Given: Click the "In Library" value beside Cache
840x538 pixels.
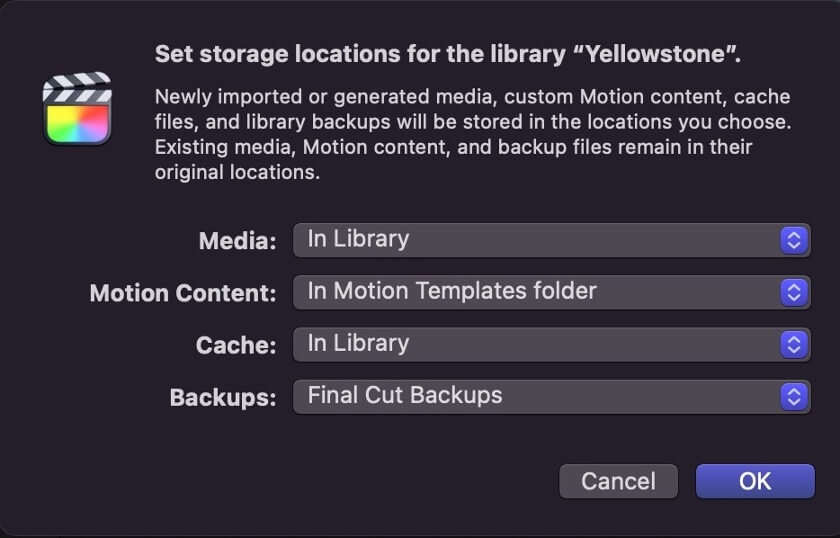Looking at the screenshot, I should [358, 343].
